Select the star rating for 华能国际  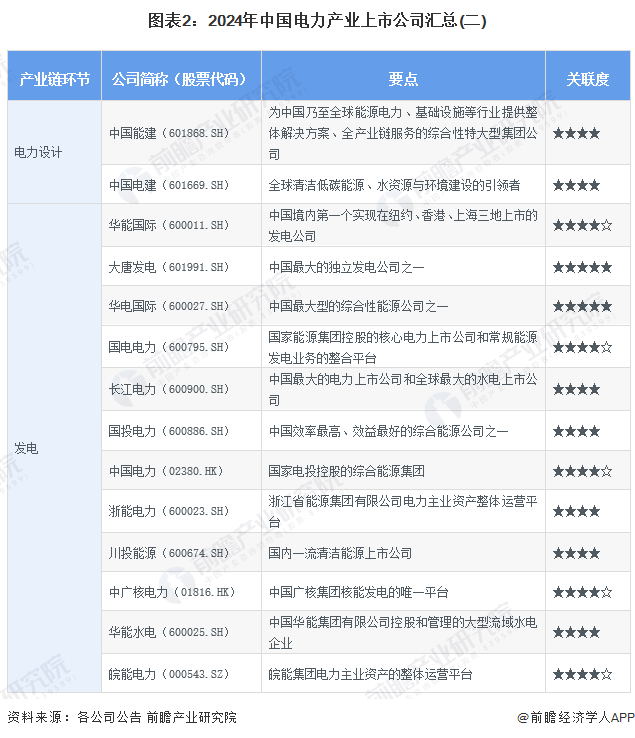582,225
